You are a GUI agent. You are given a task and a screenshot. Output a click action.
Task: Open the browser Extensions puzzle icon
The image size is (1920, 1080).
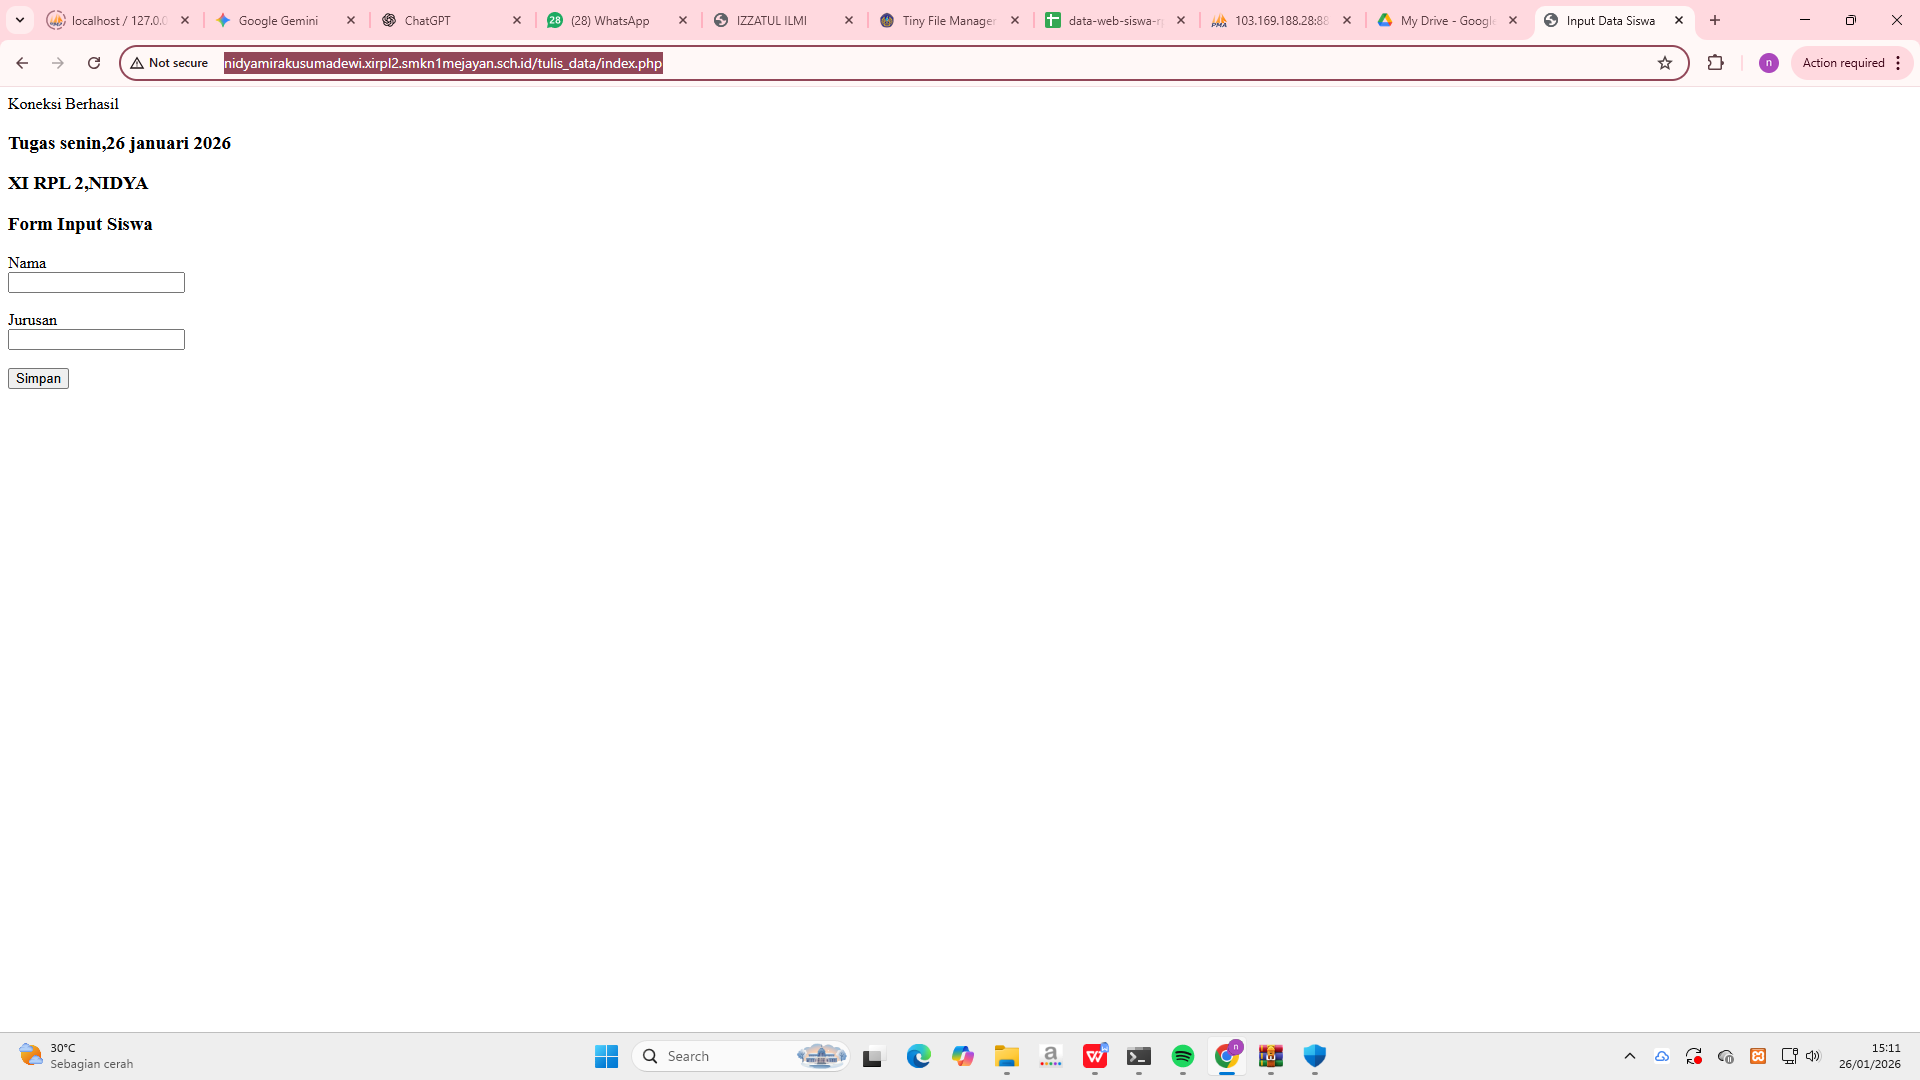coord(1716,63)
